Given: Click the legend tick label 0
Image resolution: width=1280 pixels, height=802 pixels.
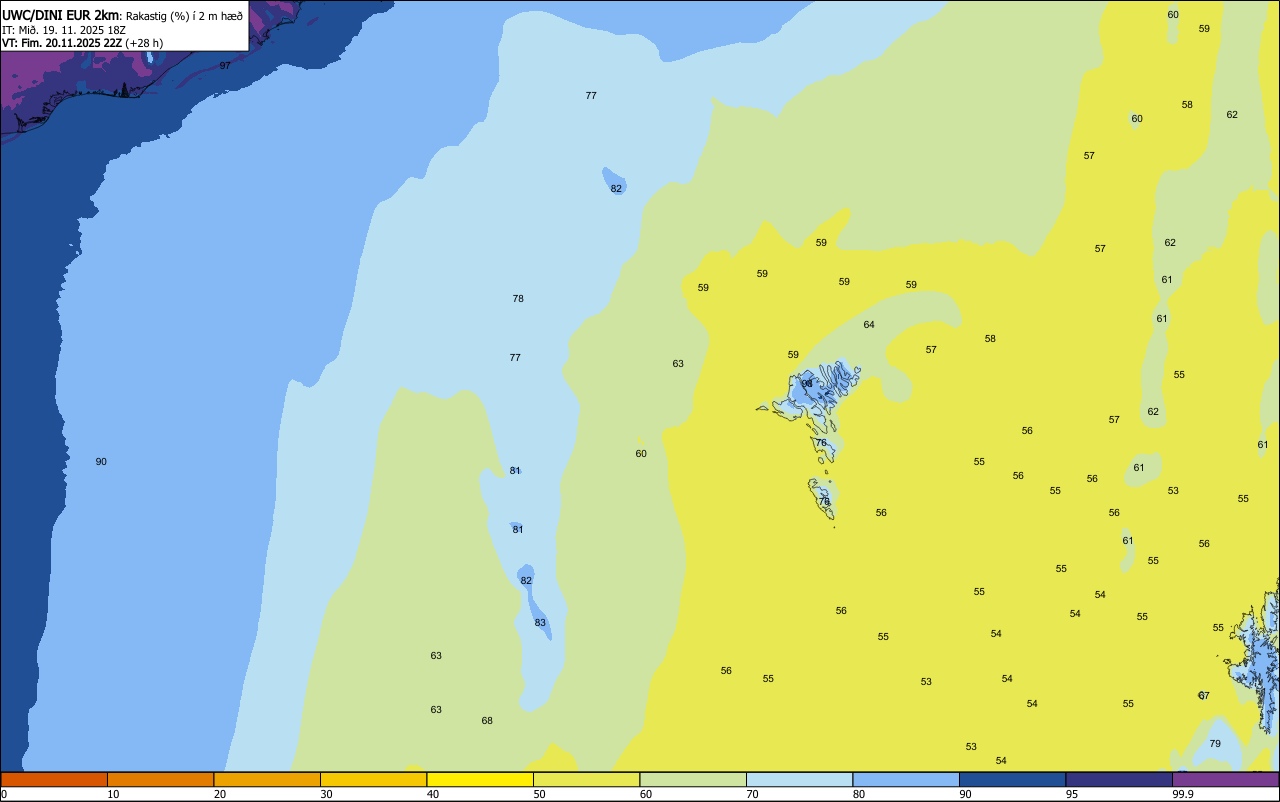Looking at the screenshot, I should [4, 794].
